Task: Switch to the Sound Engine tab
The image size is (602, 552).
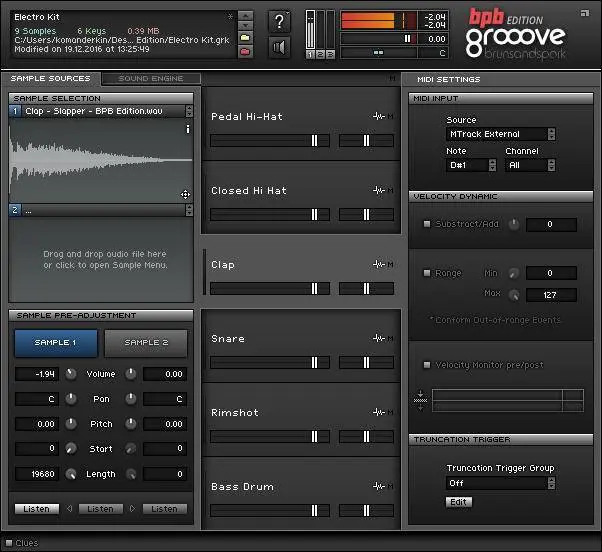Action: pyautogui.click(x=151, y=79)
